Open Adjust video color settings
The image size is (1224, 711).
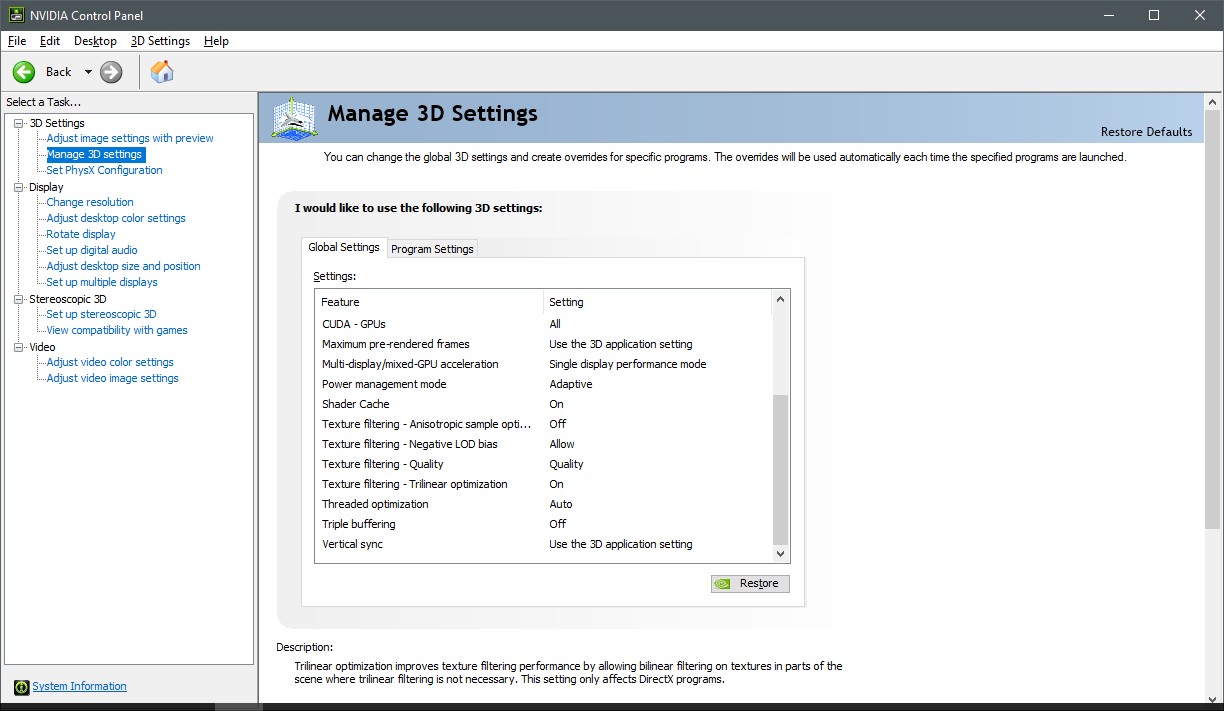[110, 362]
